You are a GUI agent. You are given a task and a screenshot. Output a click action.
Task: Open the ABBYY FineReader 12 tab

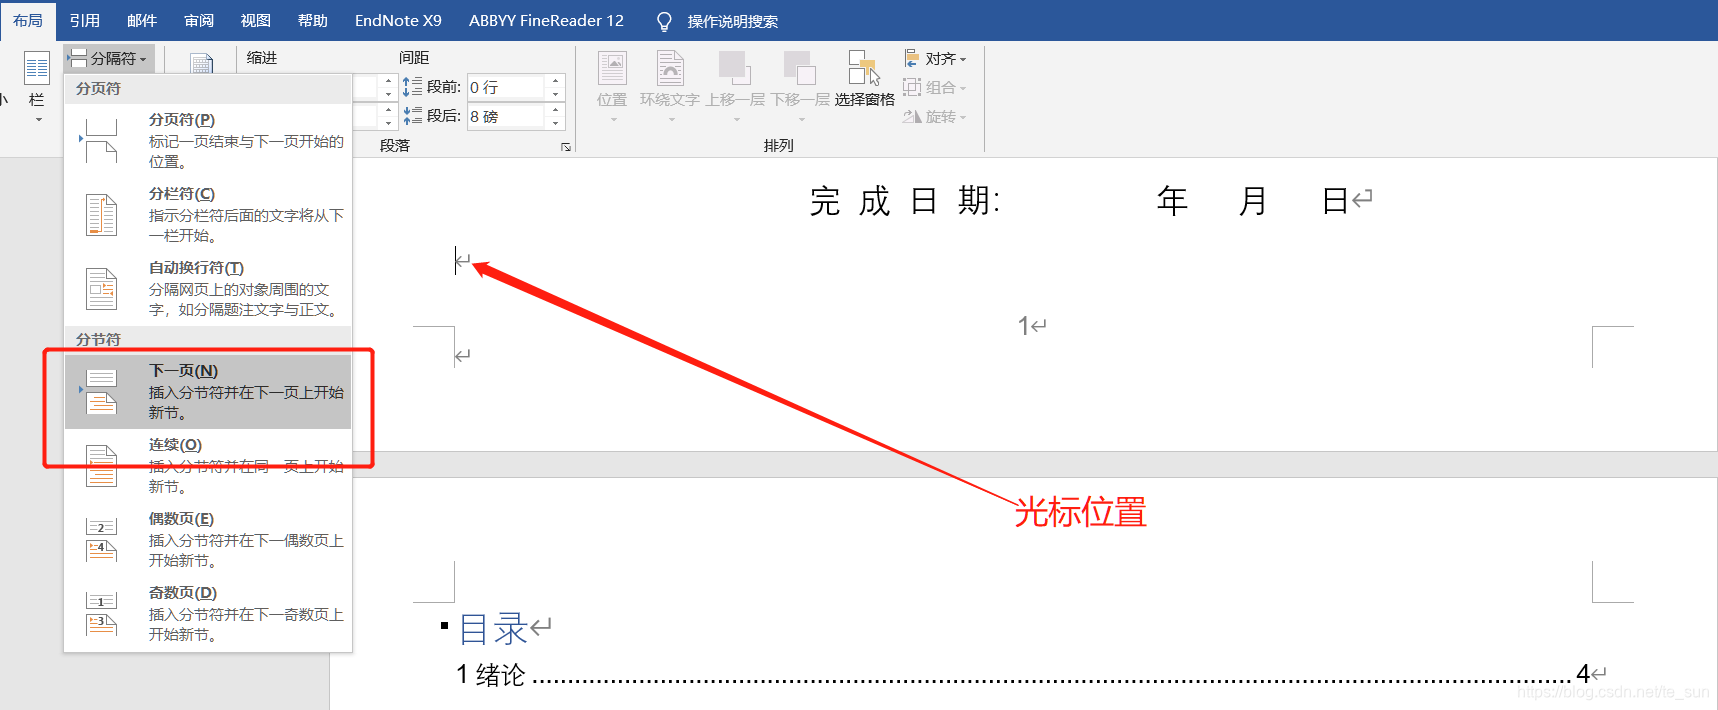(546, 20)
